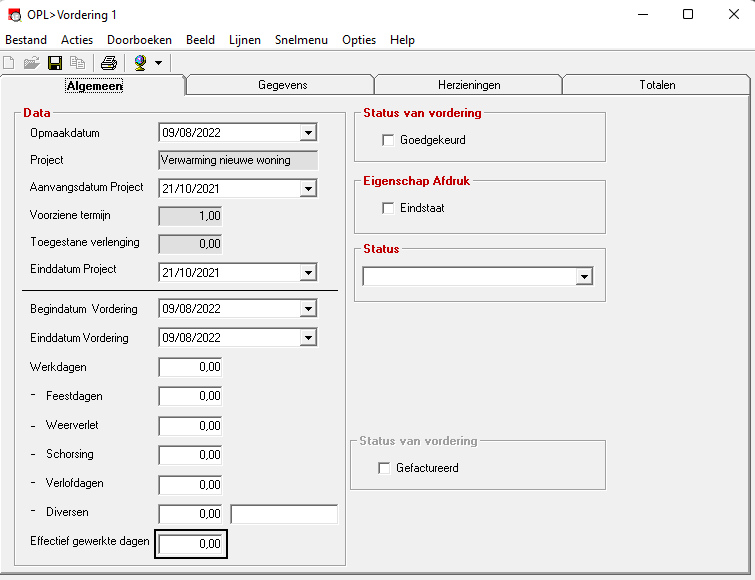Click the Opmaakdatum date value 09/08/2022
This screenshot has height=580, width=755.
point(191,133)
